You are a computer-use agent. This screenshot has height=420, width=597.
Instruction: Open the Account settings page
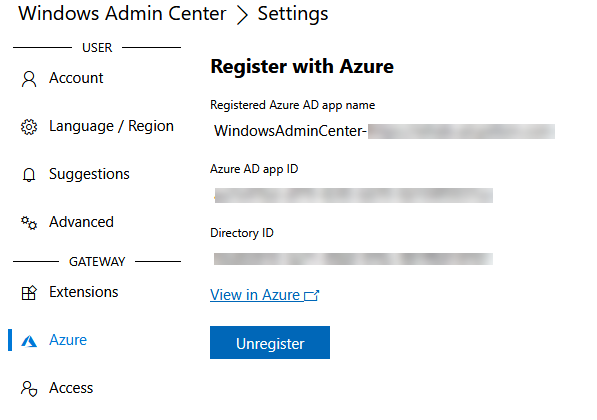click(76, 78)
